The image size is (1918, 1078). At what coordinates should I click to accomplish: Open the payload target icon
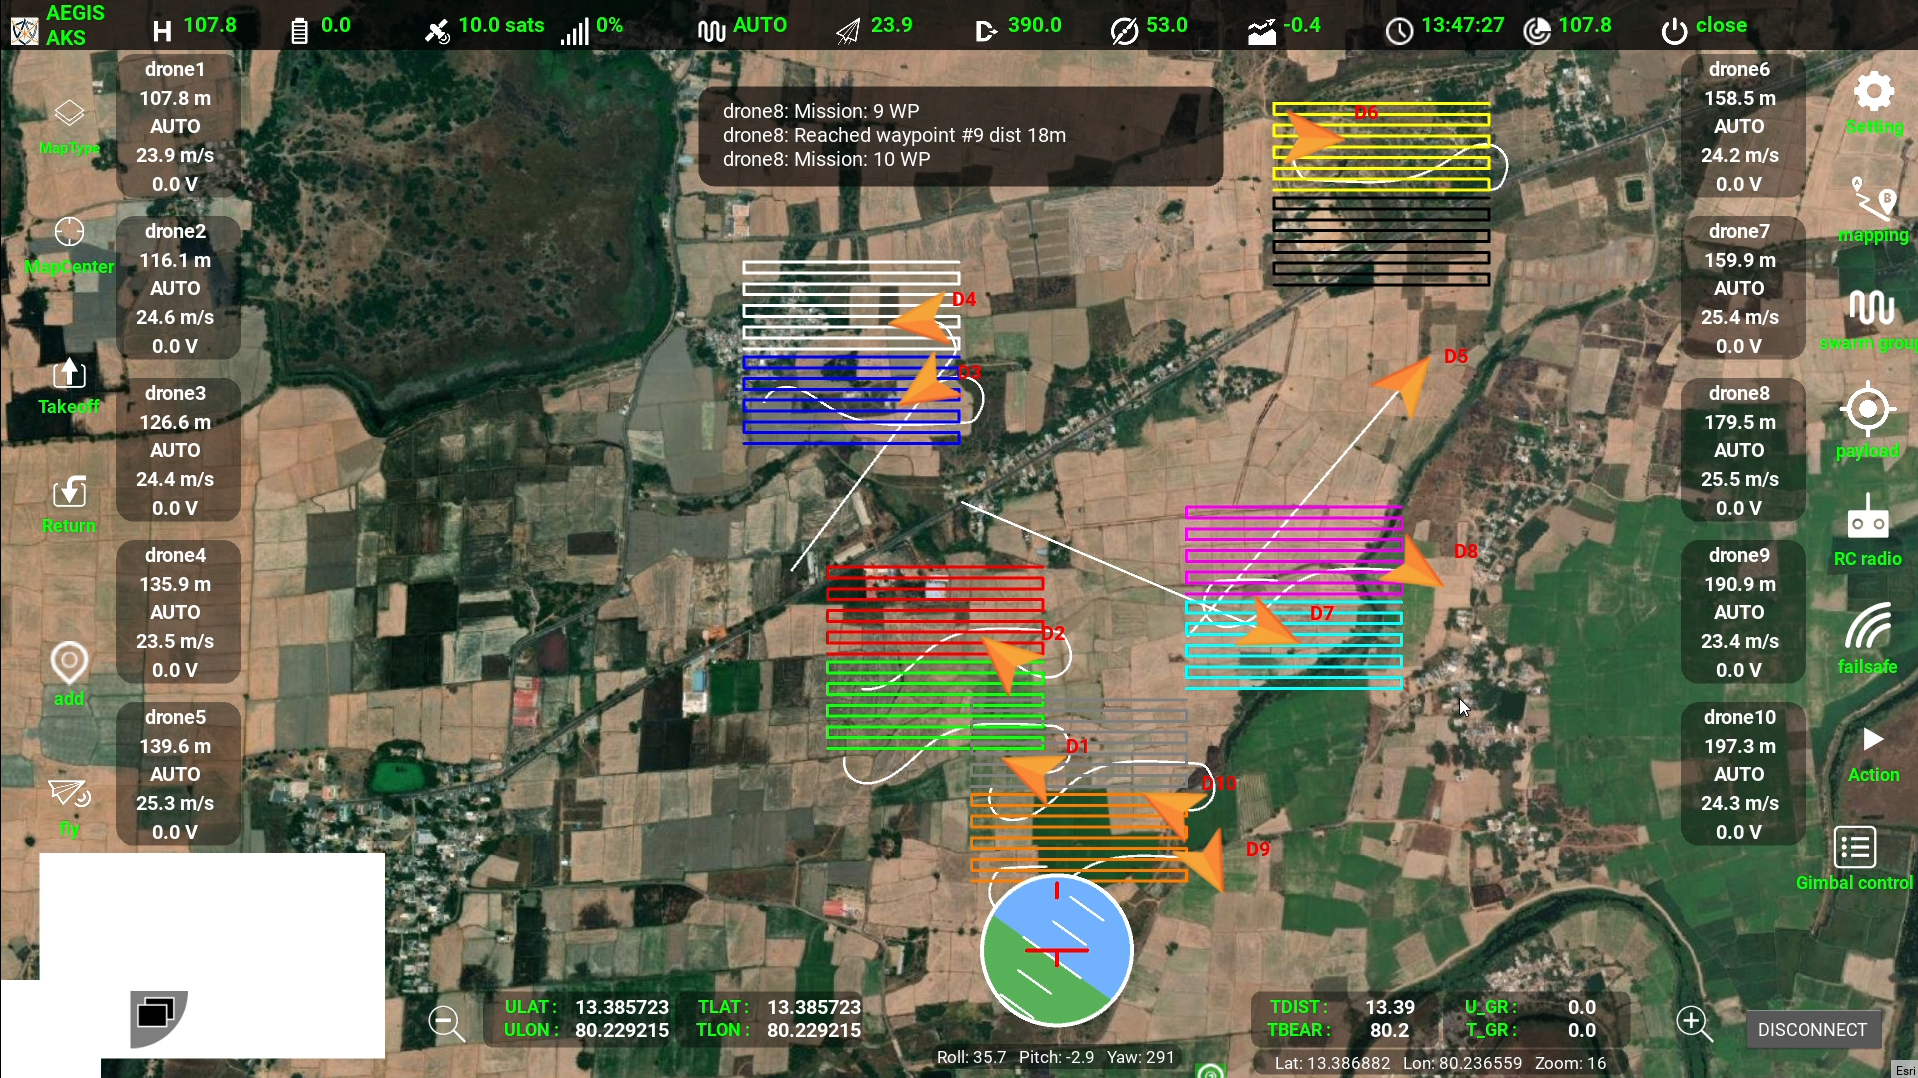point(1867,409)
